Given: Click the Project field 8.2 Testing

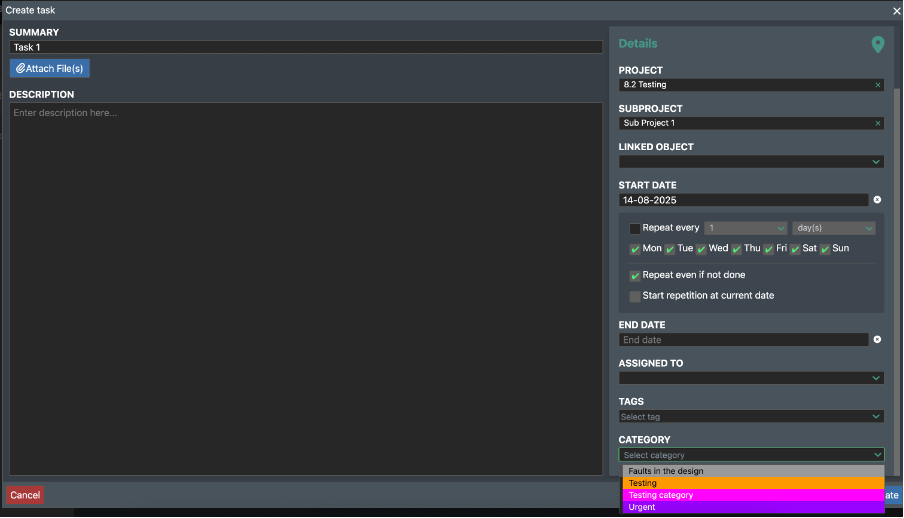Looking at the screenshot, I should [x=751, y=85].
